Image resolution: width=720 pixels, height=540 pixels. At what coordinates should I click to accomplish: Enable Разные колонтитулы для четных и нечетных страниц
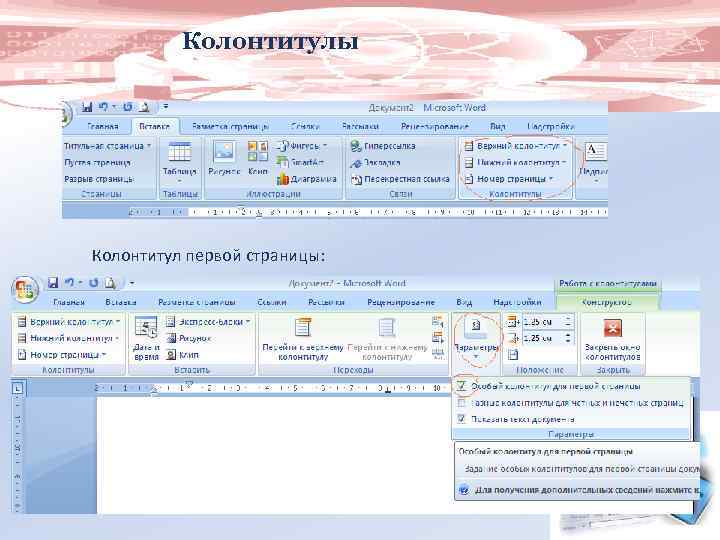[462, 403]
